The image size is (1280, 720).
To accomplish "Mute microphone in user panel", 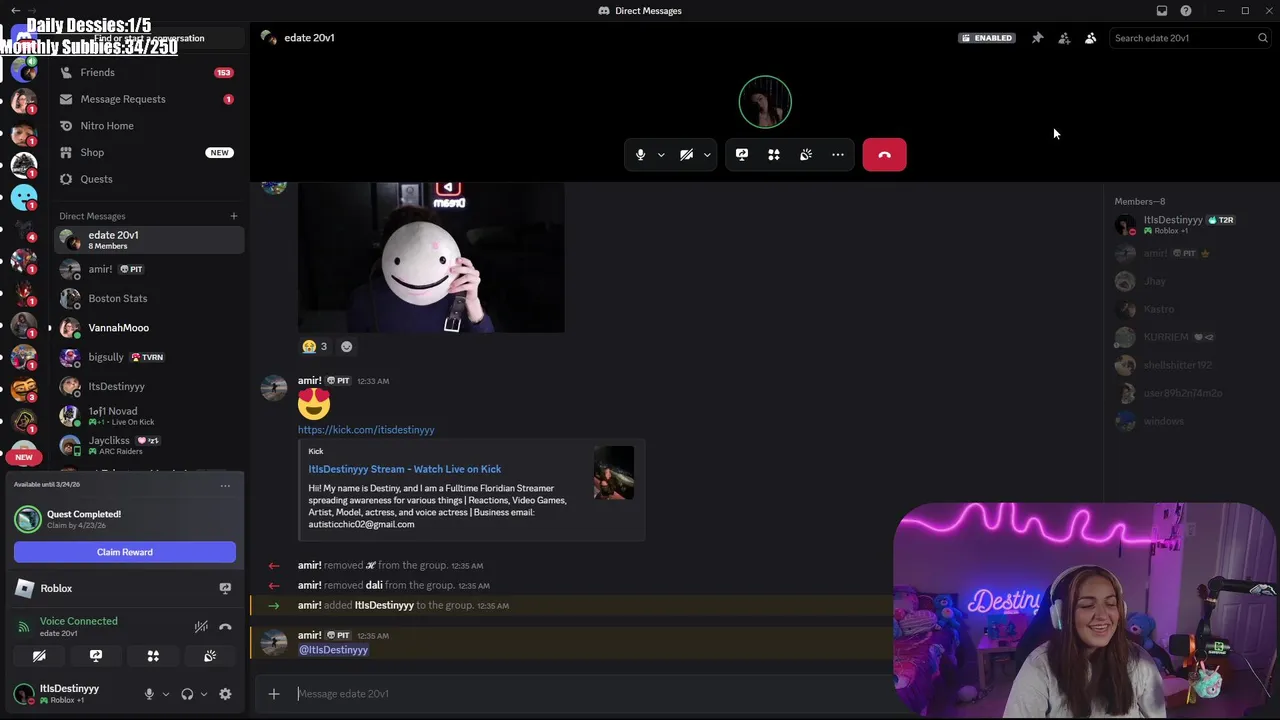I will (x=149, y=694).
